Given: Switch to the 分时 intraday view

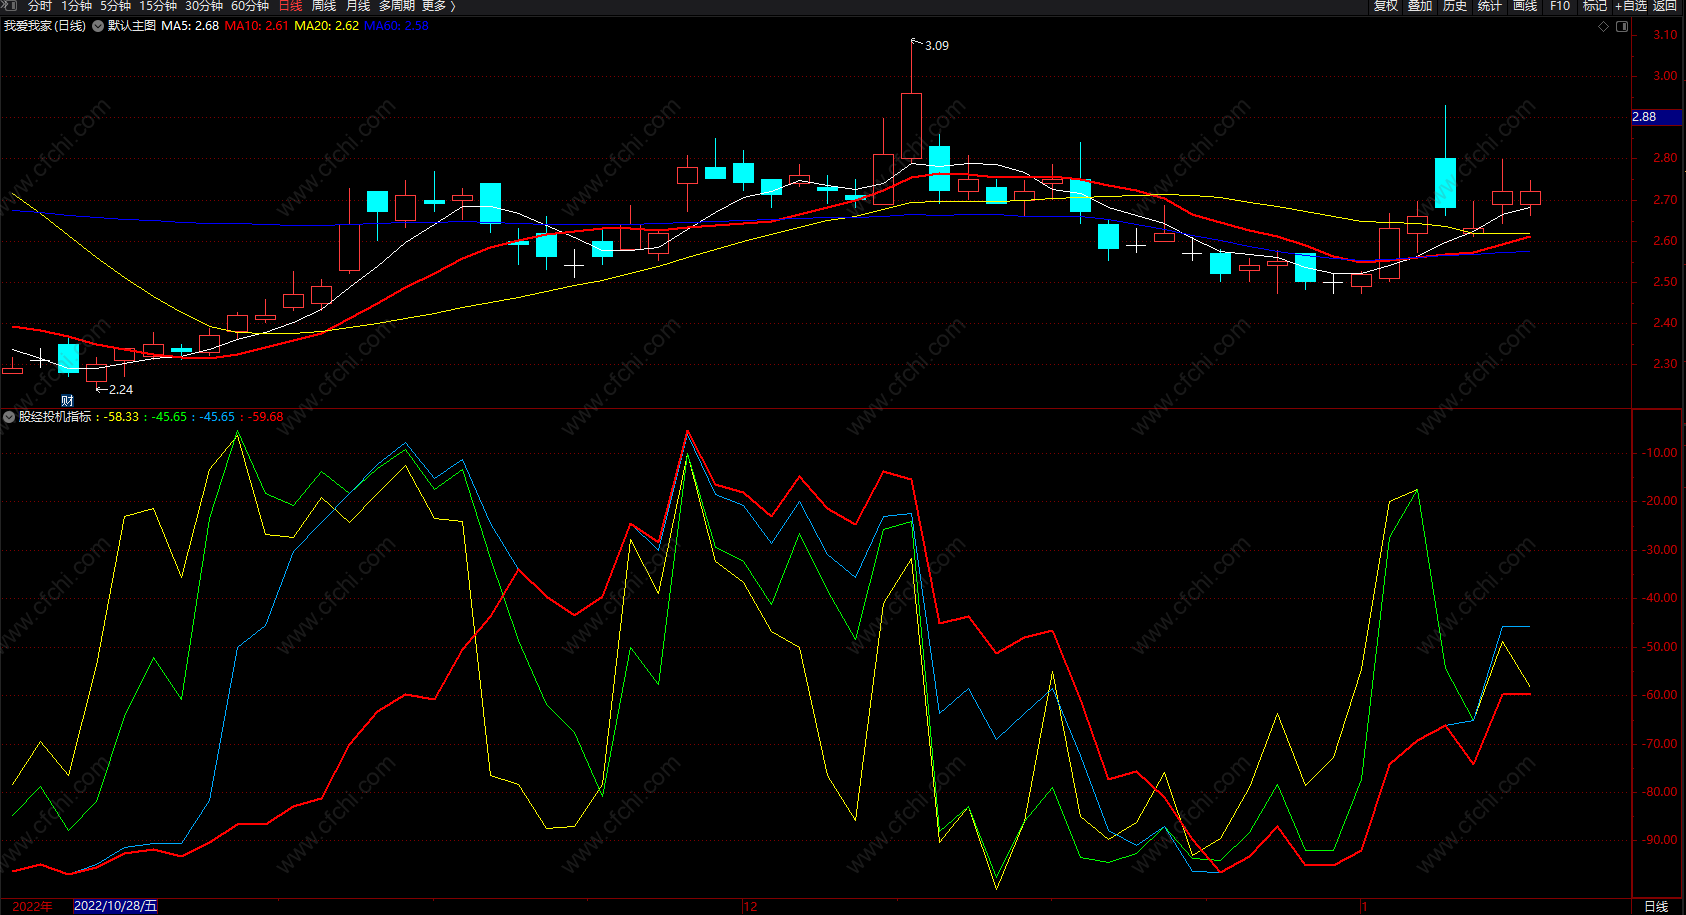Looking at the screenshot, I should tap(39, 6).
